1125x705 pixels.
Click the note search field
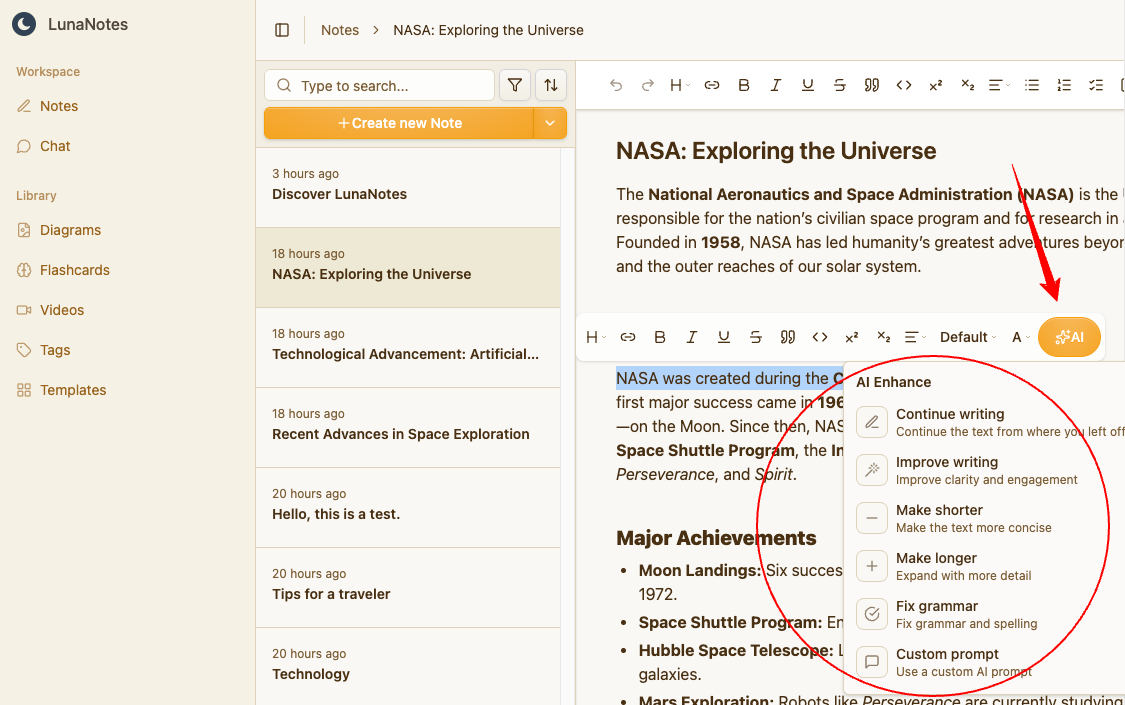pyautogui.click(x=390, y=86)
